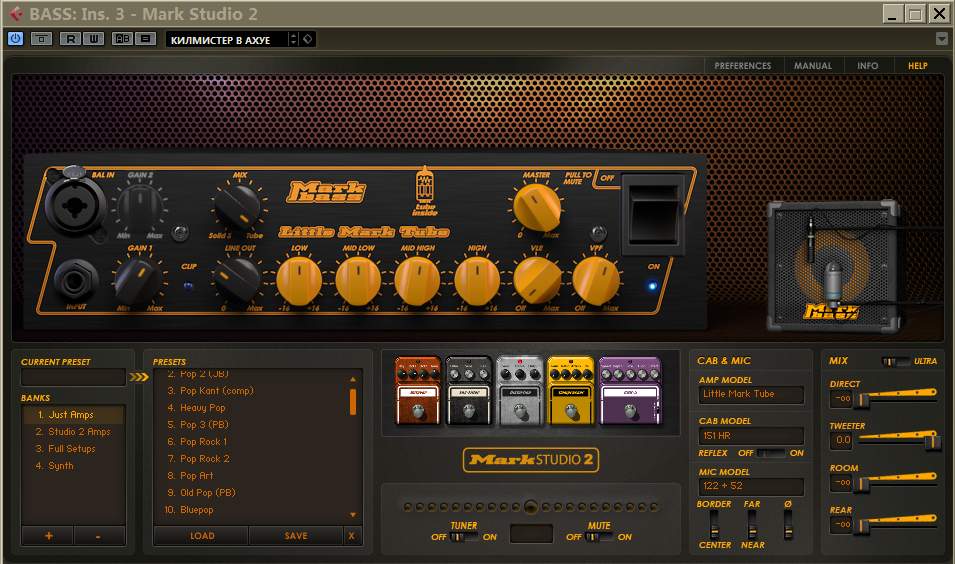The height and width of the screenshot is (564, 955).
Task: Click the VPF filter knob
Action: (x=596, y=280)
